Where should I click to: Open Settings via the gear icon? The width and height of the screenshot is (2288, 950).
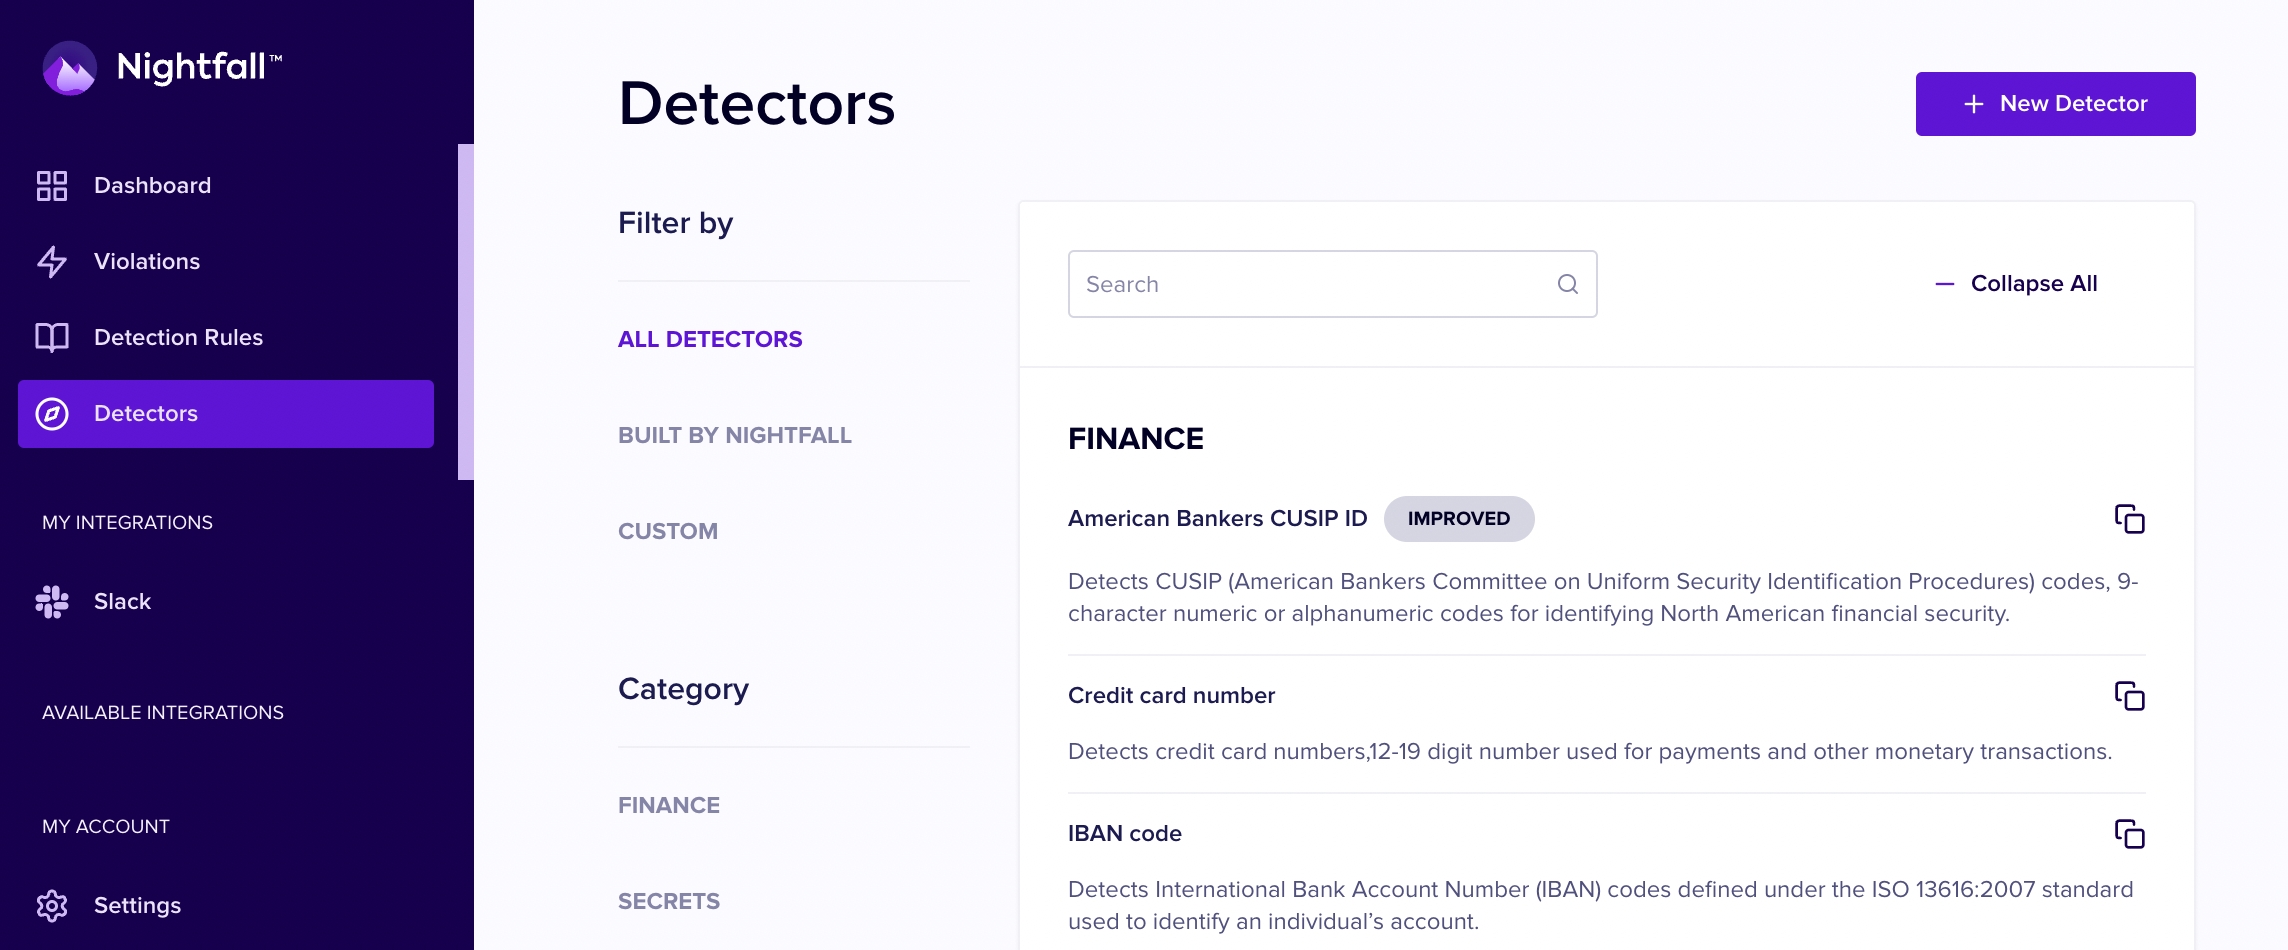click(x=52, y=905)
